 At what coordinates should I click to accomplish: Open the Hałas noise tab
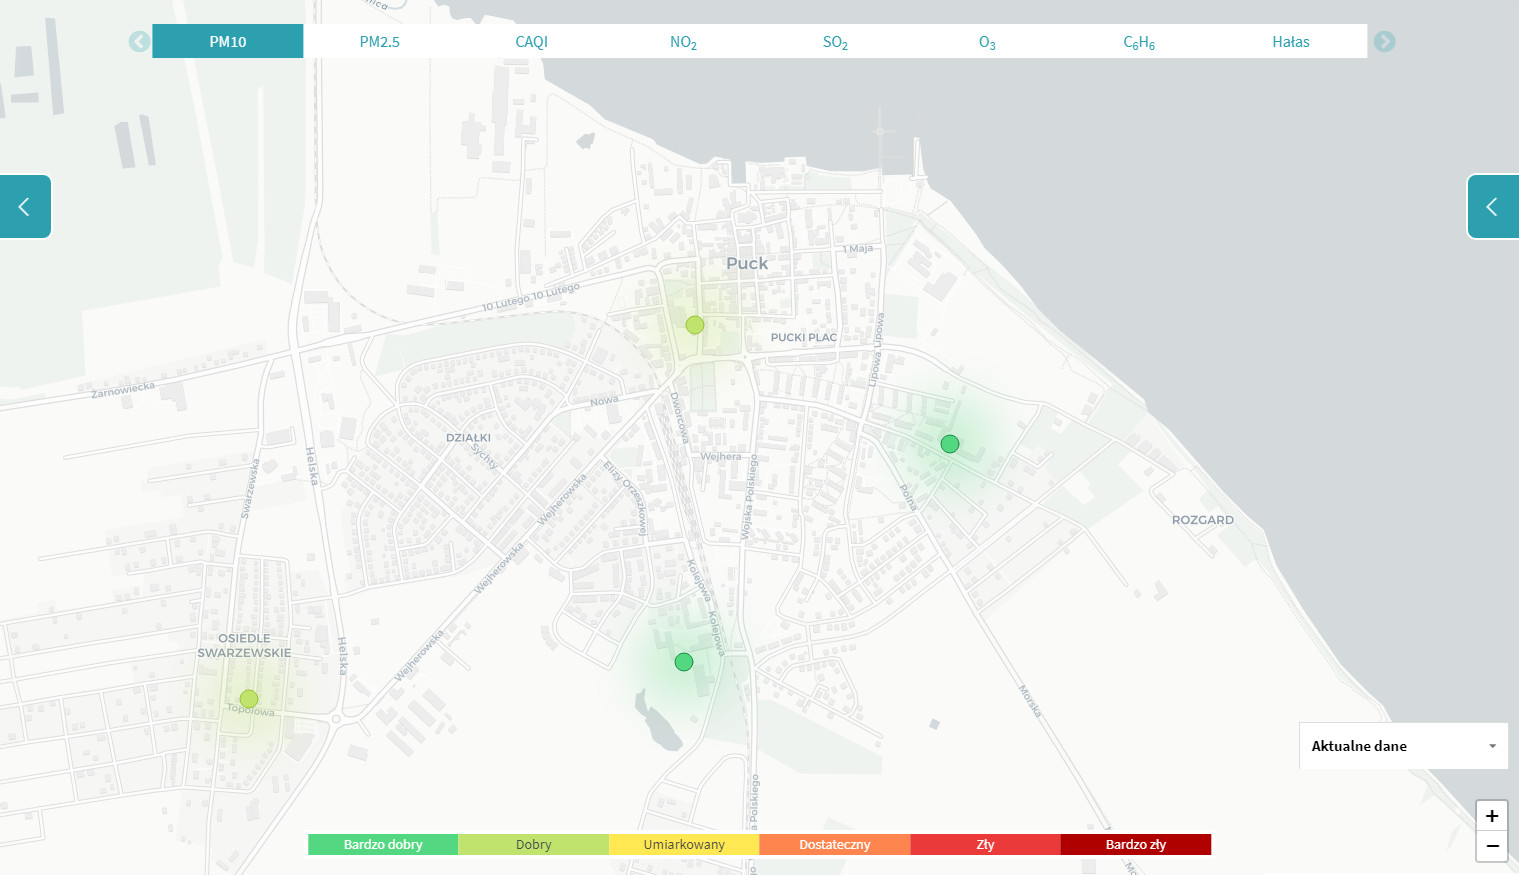tap(1290, 42)
